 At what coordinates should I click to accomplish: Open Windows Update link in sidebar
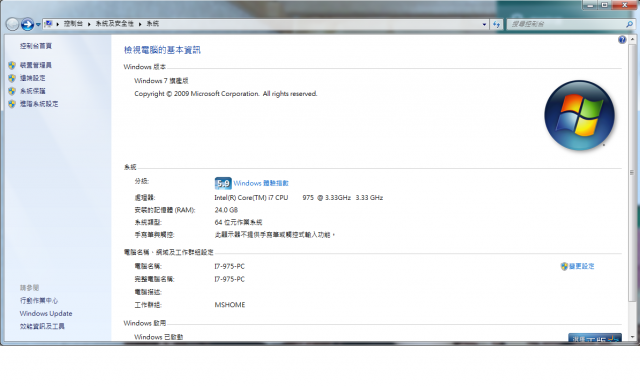click(46, 313)
